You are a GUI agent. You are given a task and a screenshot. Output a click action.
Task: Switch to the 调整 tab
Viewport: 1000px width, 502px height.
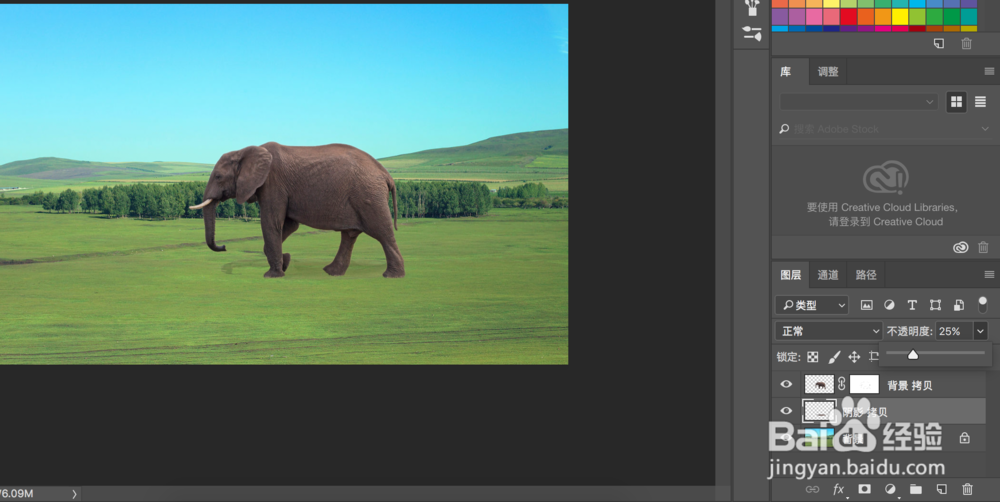click(x=828, y=71)
